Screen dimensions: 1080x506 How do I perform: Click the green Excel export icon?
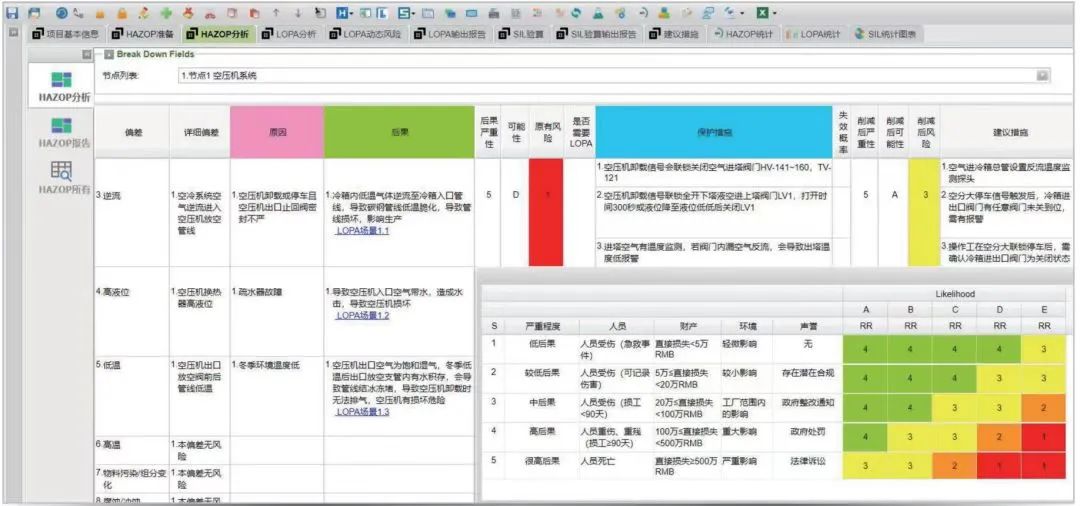point(762,13)
